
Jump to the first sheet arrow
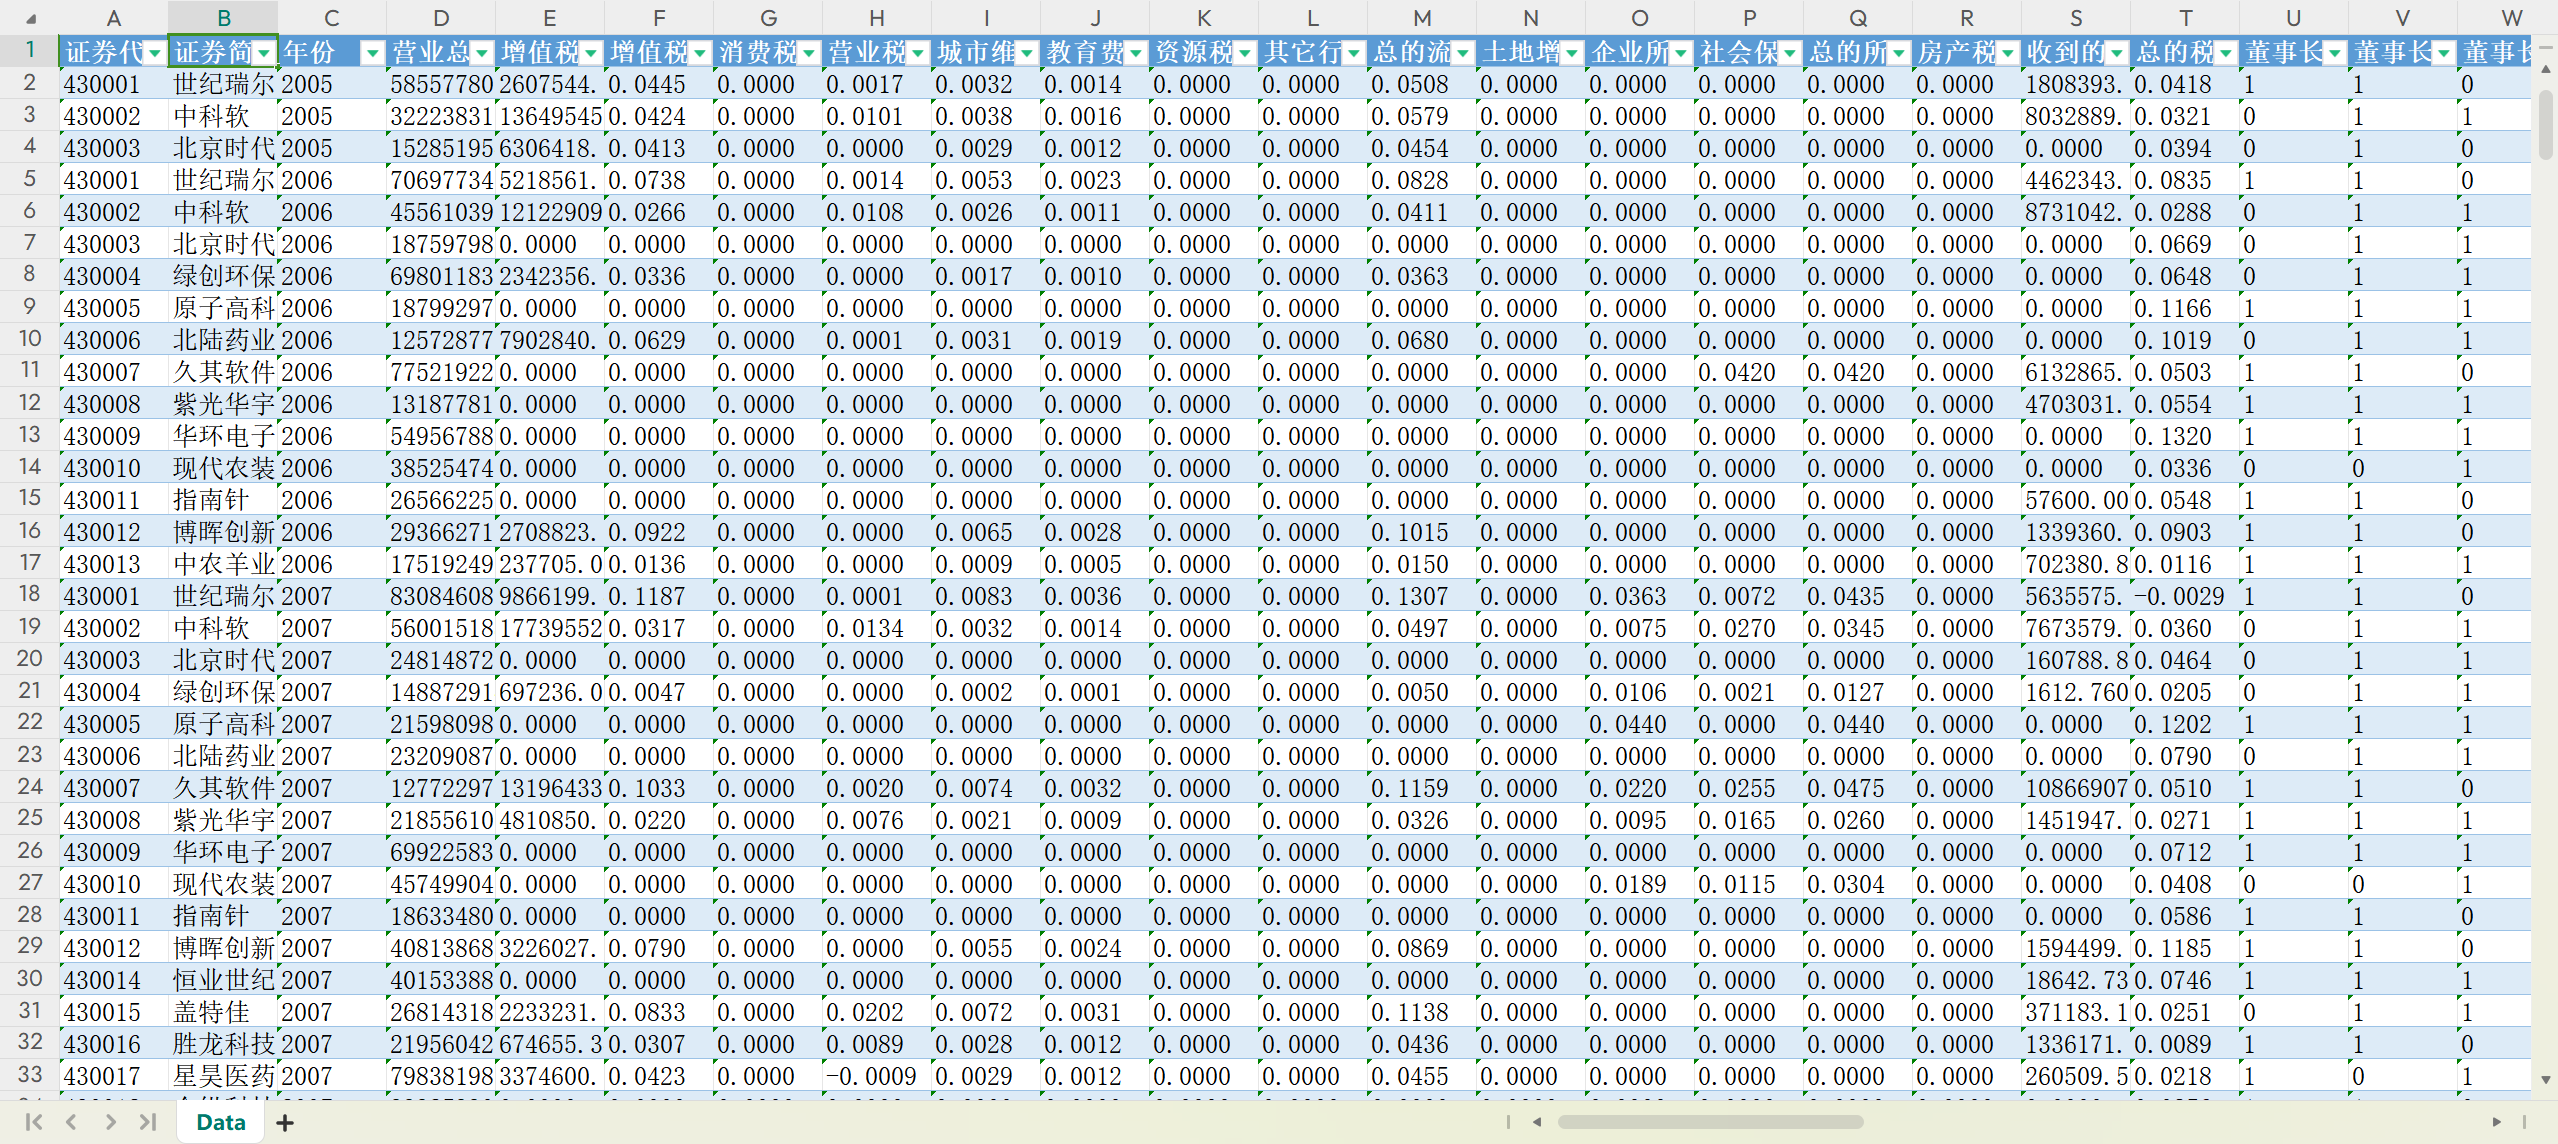pos(33,1122)
